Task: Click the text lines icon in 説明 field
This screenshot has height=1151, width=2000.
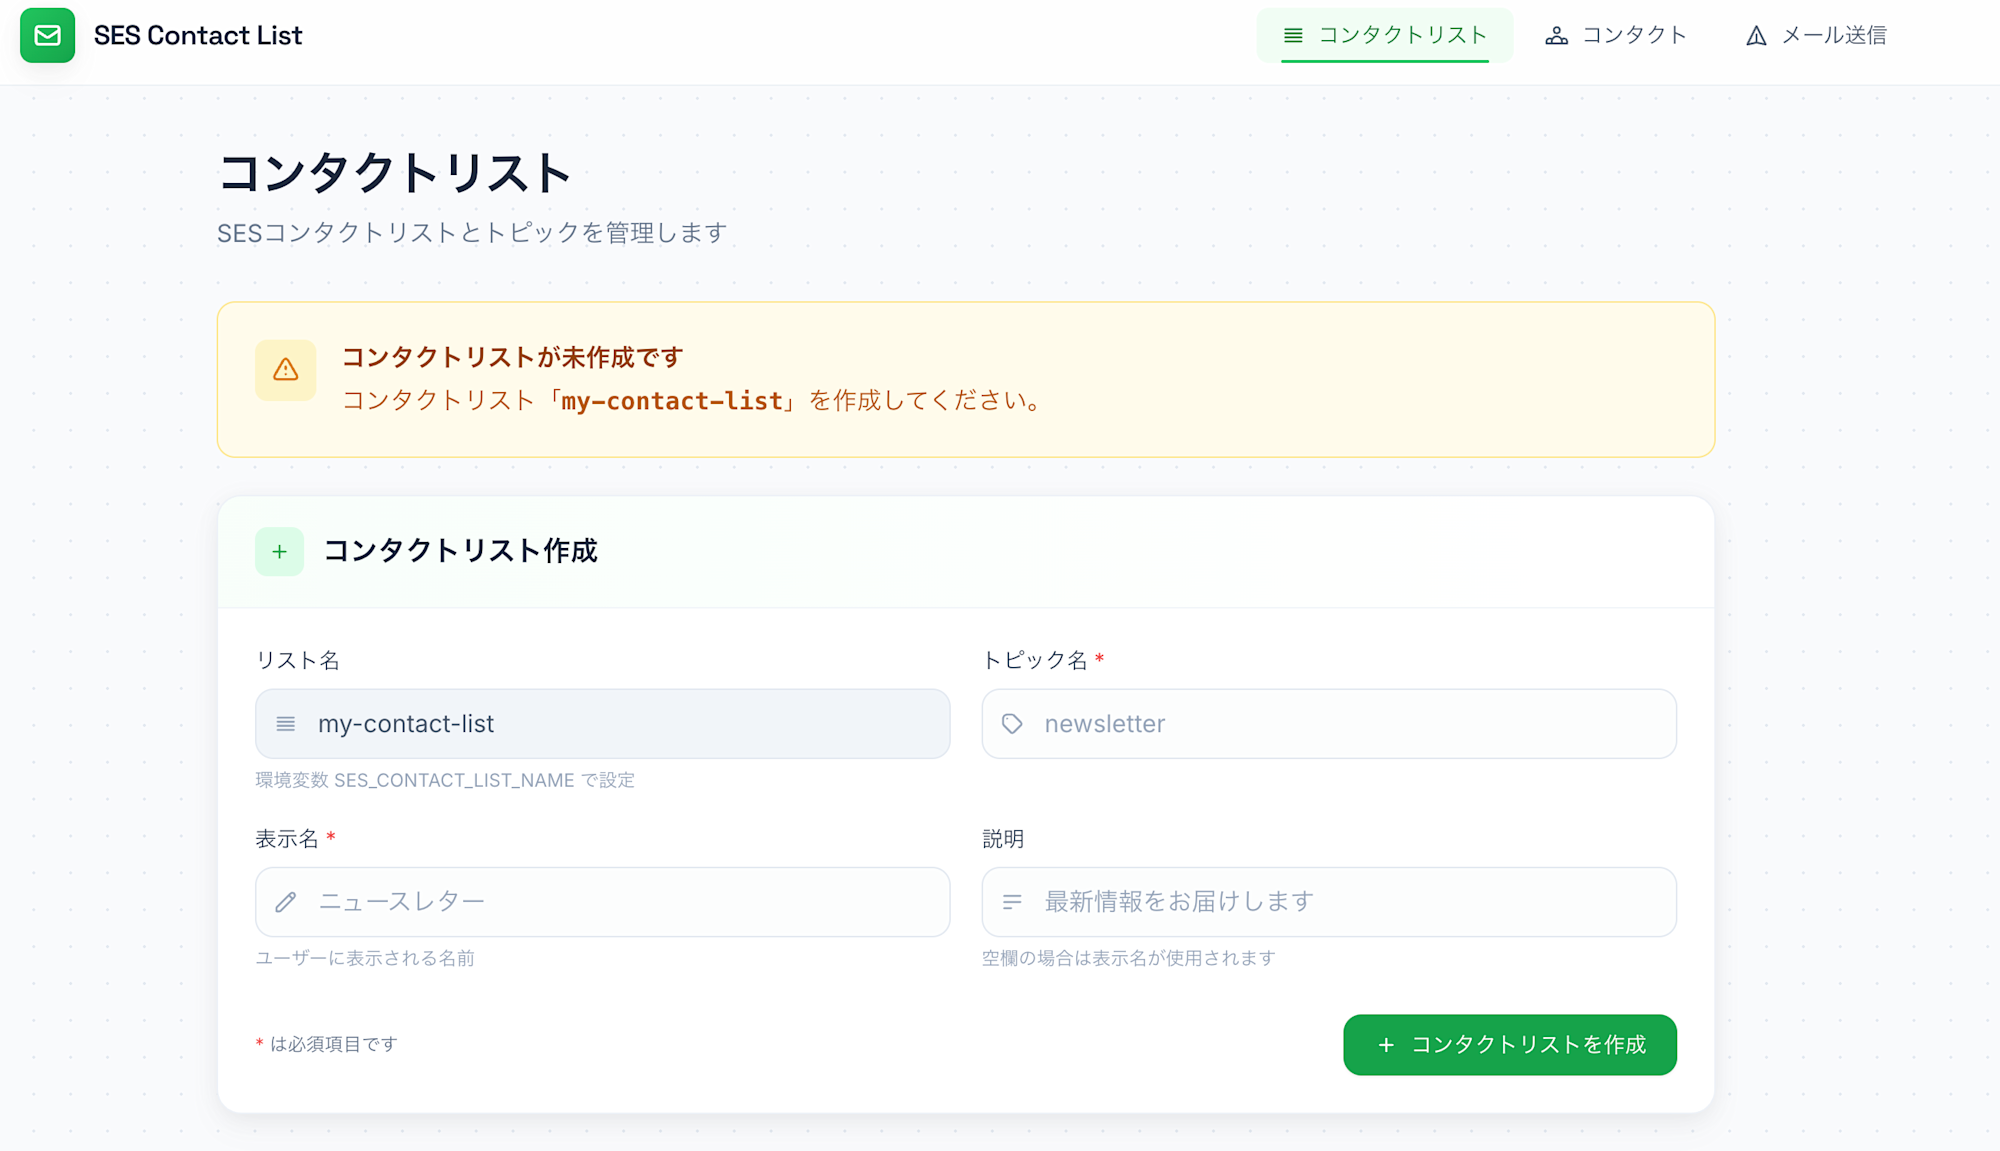Action: 1012,902
